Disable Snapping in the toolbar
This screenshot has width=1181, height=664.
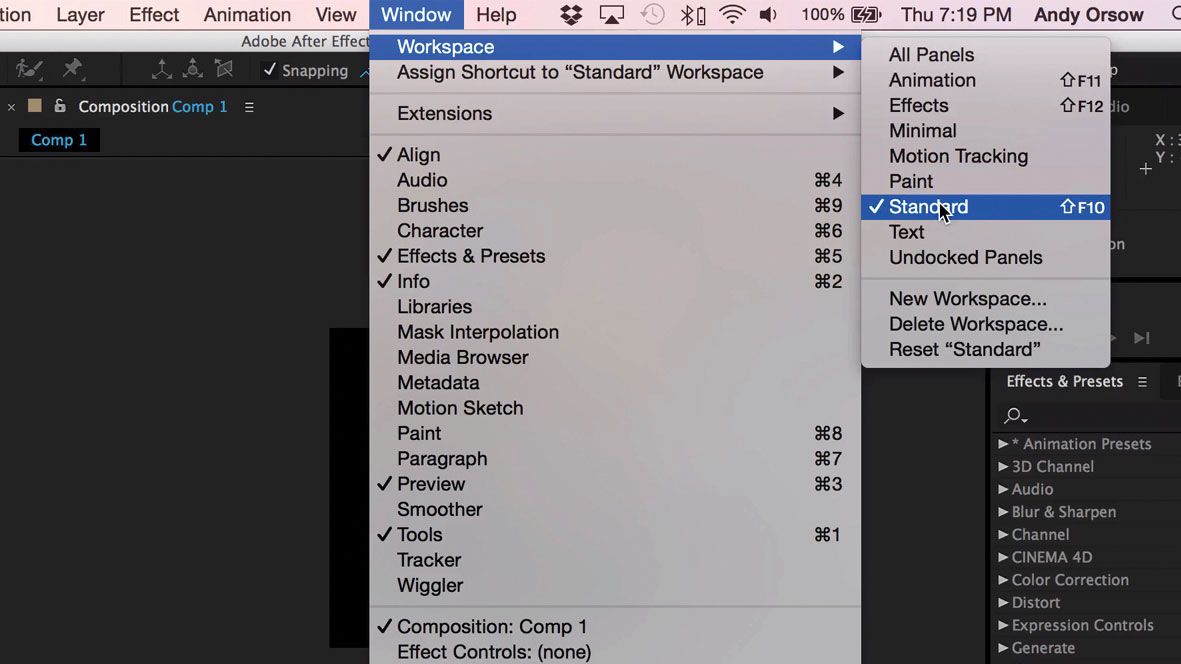click(268, 71)
